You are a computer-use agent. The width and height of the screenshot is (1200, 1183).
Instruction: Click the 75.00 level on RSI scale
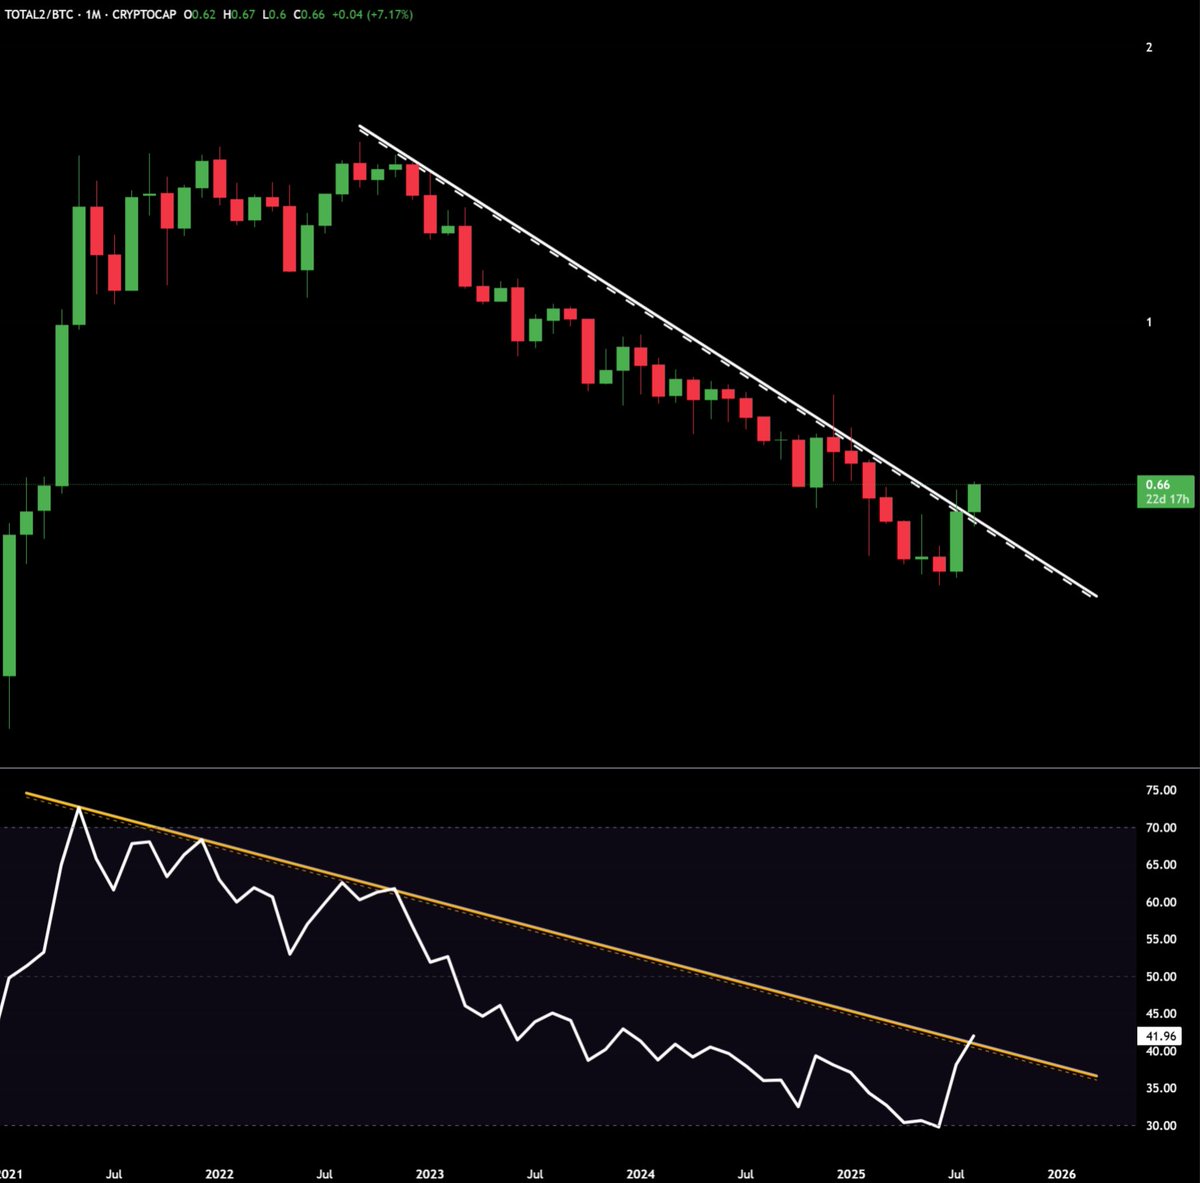[1161, 790]
